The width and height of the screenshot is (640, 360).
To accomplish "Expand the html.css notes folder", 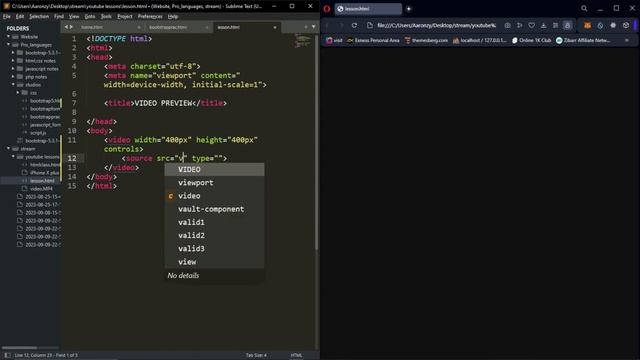I will coord(13,60).
